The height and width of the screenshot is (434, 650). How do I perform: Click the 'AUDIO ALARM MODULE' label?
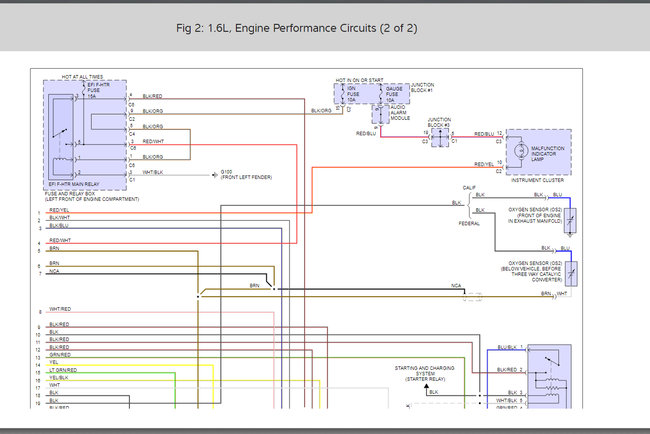pos(400,112)
